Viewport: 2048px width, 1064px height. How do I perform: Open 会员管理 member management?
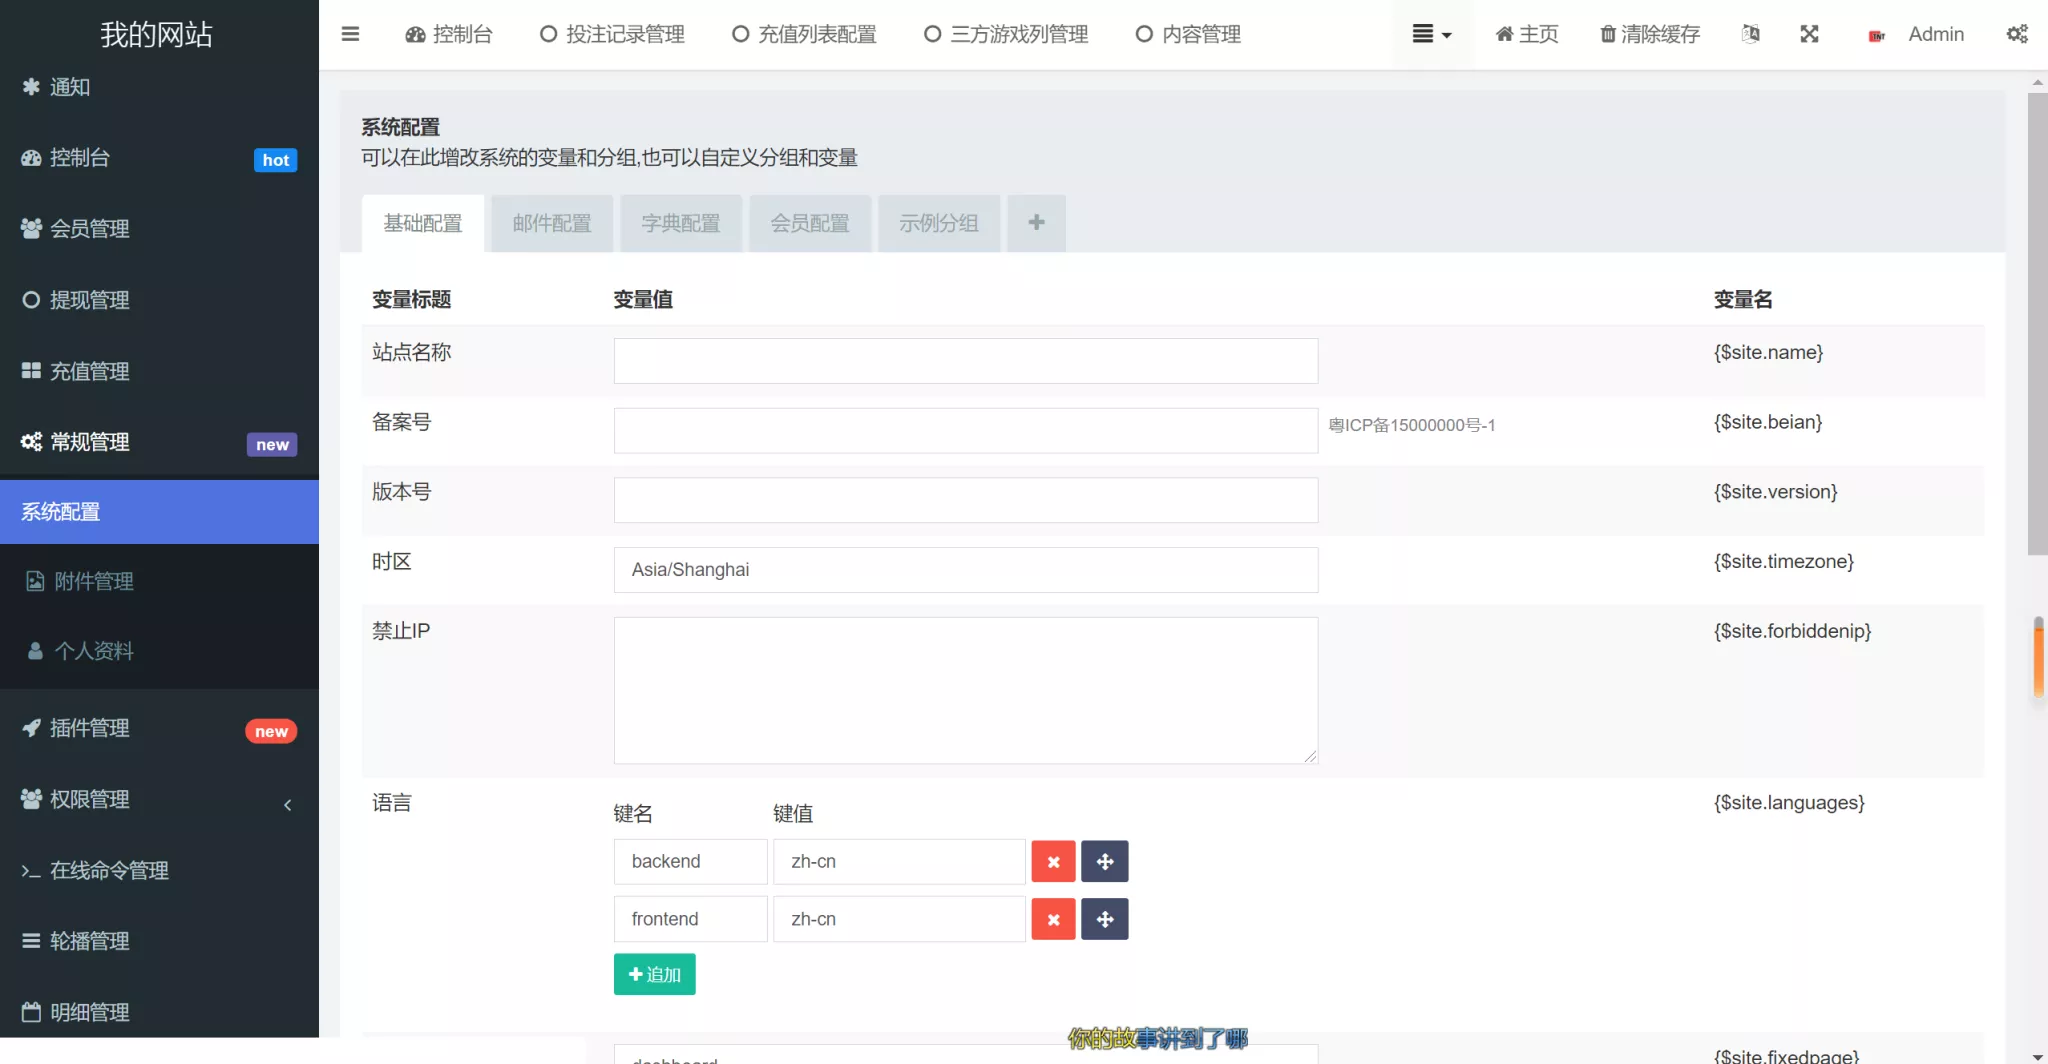point(89,228)
